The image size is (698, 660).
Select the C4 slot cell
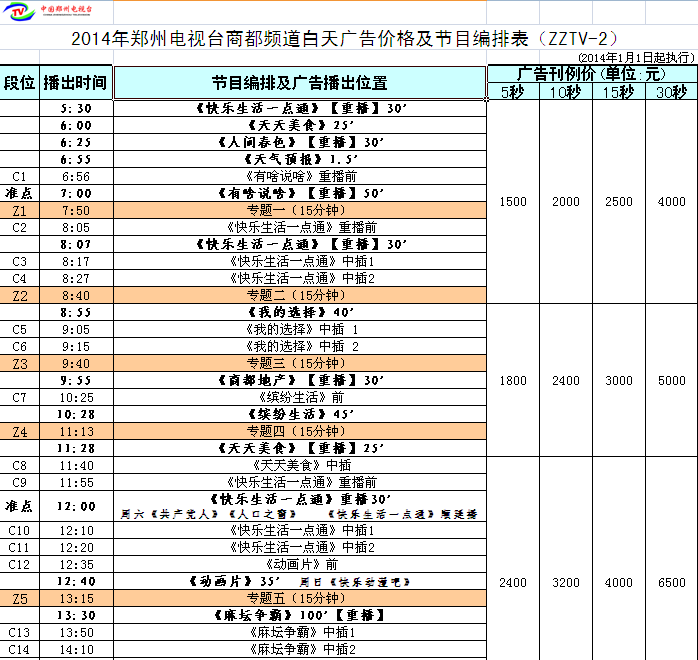point(20,279)
